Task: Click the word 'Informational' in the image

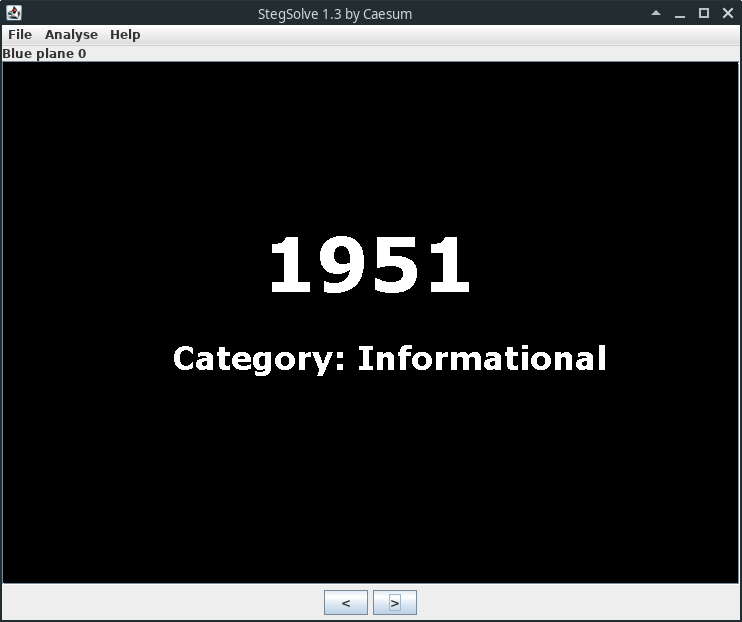Action: (482, 358)
